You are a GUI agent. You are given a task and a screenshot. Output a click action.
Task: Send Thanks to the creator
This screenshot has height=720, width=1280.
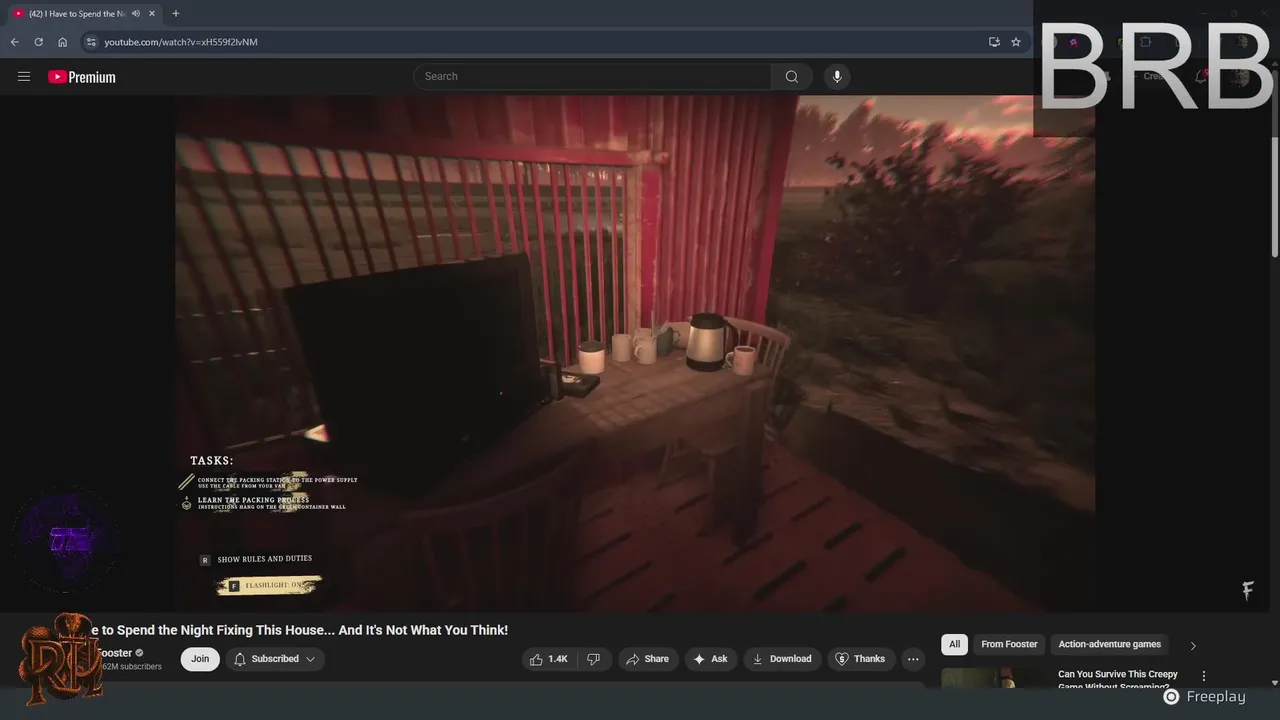pyautogui.click(x=860, y=659)
